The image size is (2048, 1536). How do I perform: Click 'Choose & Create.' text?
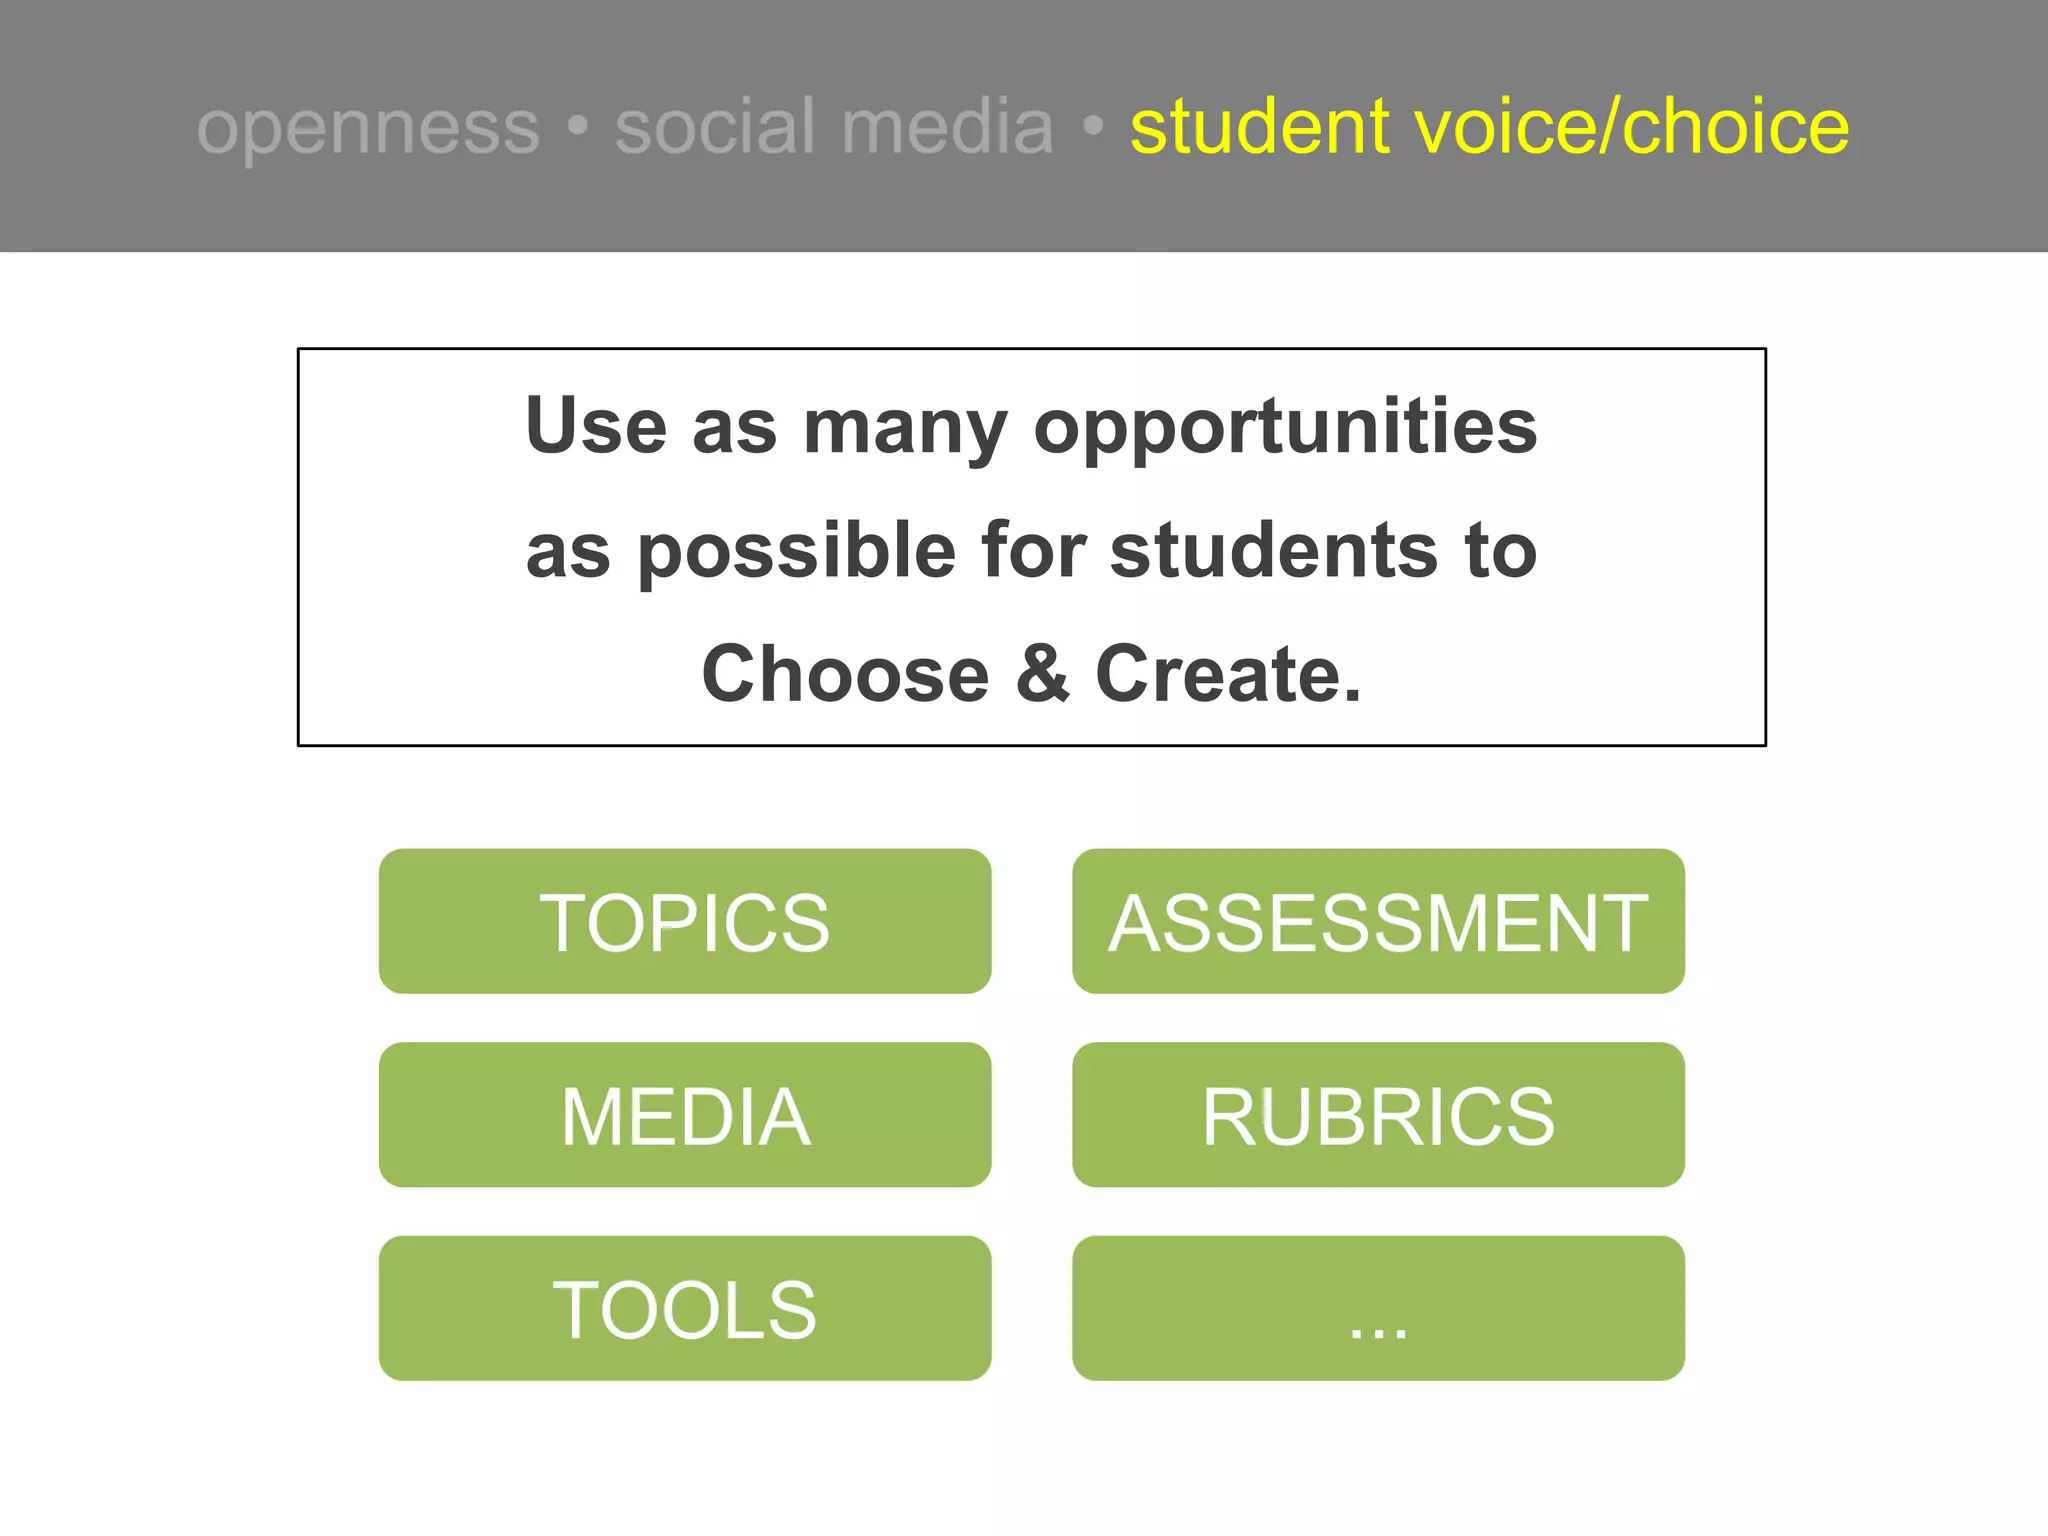(x=1031, y=674)
